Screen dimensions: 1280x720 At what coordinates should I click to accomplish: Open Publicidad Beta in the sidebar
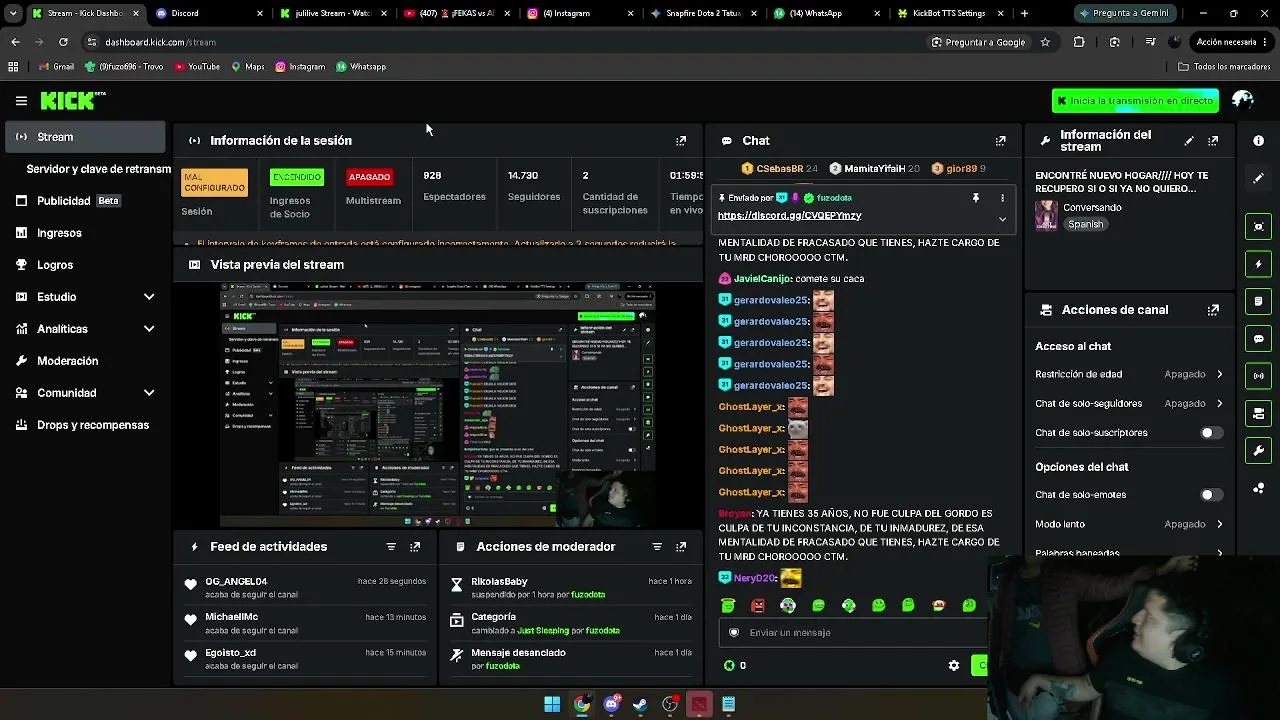(x=85, y=201)
